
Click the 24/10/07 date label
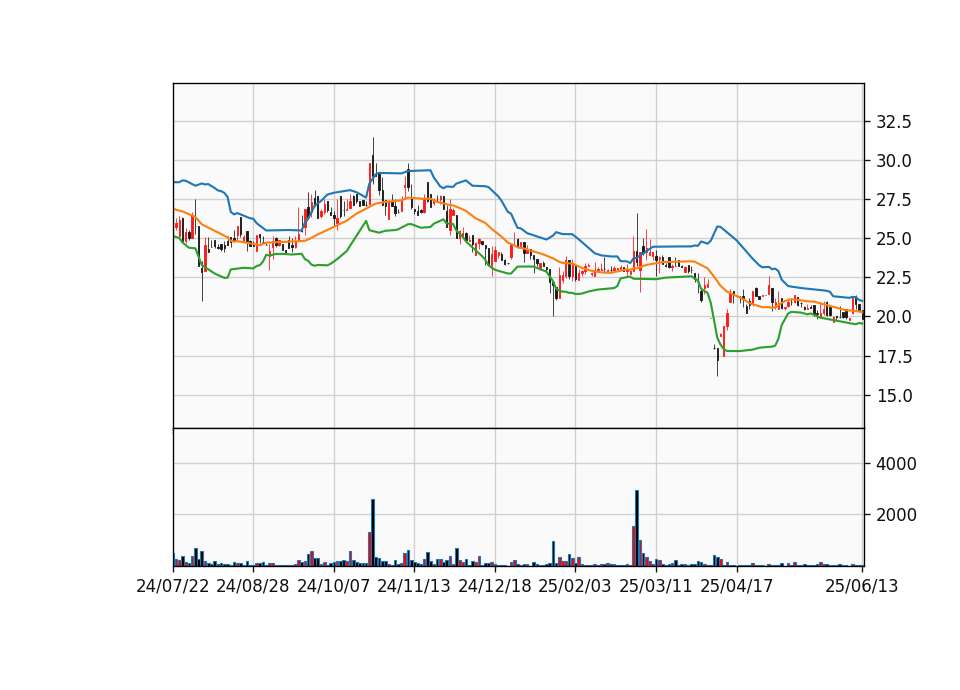pyautogui.click(x=334, y=586)
